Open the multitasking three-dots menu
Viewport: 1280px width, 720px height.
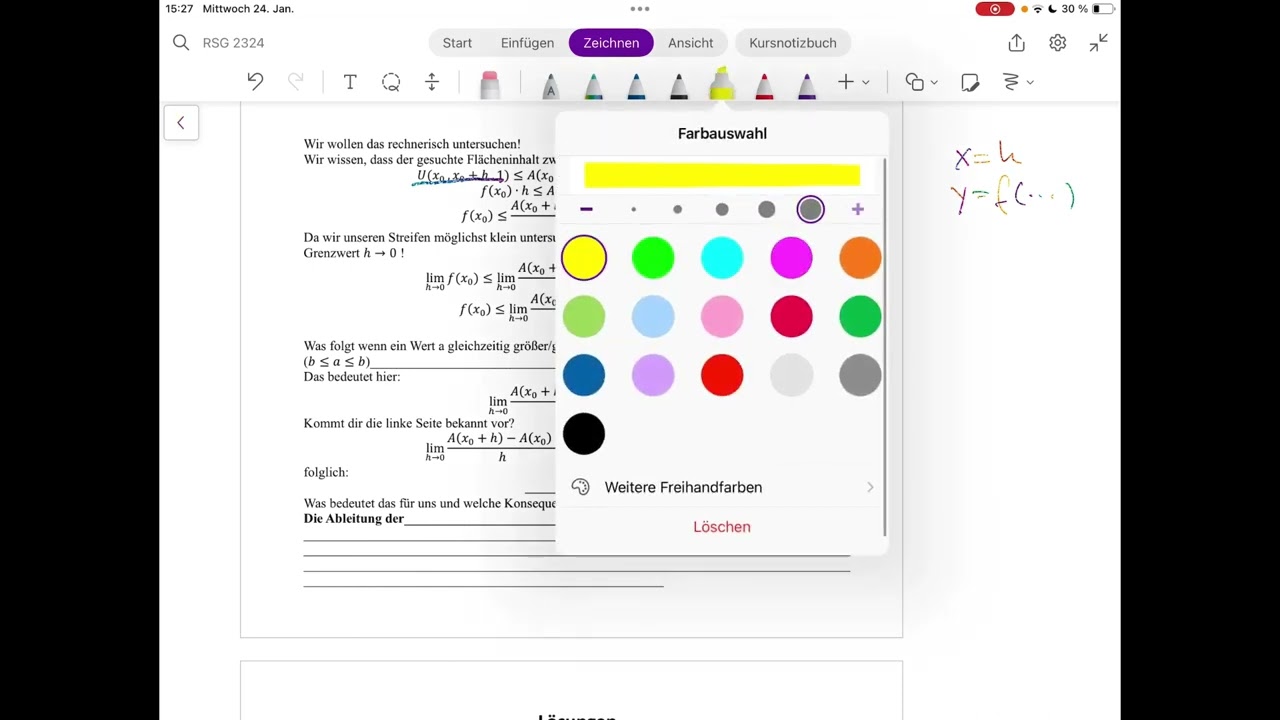click(640, 8)
